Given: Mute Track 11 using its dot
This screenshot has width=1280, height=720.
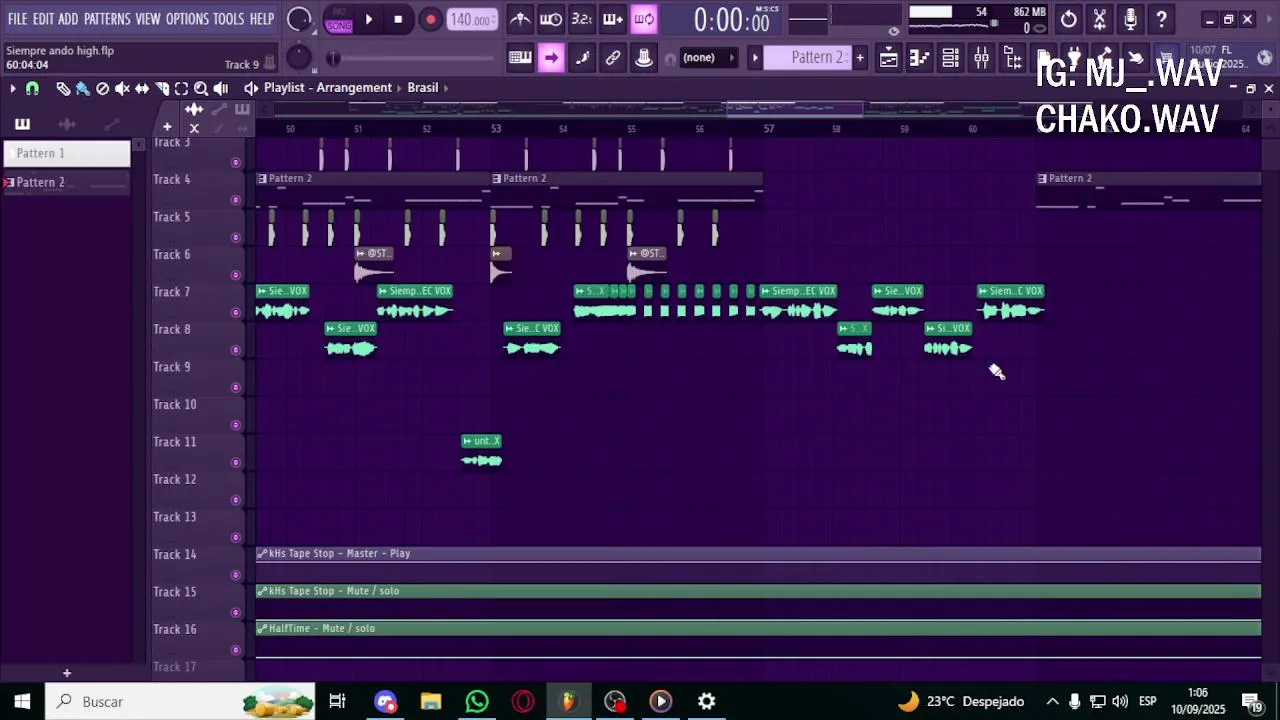Looking at the screenshot, I should point(236,462).
